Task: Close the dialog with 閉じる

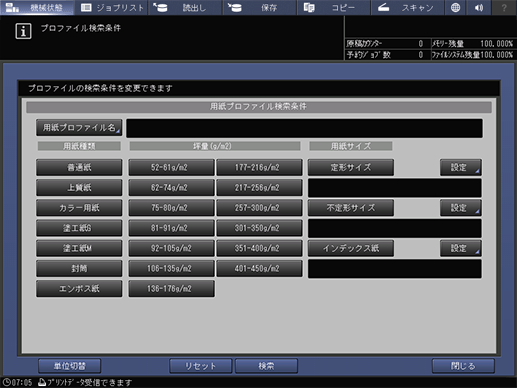Action: 463,366
